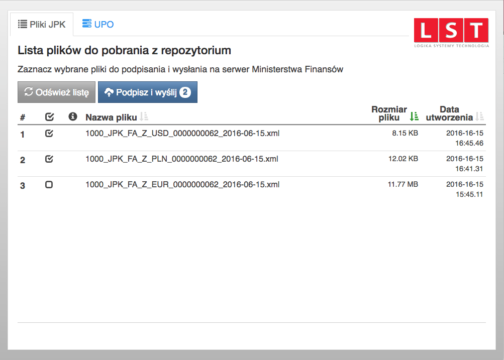The image size is (504, 360).
Task: Select file 1000_JPK_FA_Z_PLN_0000000062_2016-06-15.xml
Action: (x=182, y=159)
